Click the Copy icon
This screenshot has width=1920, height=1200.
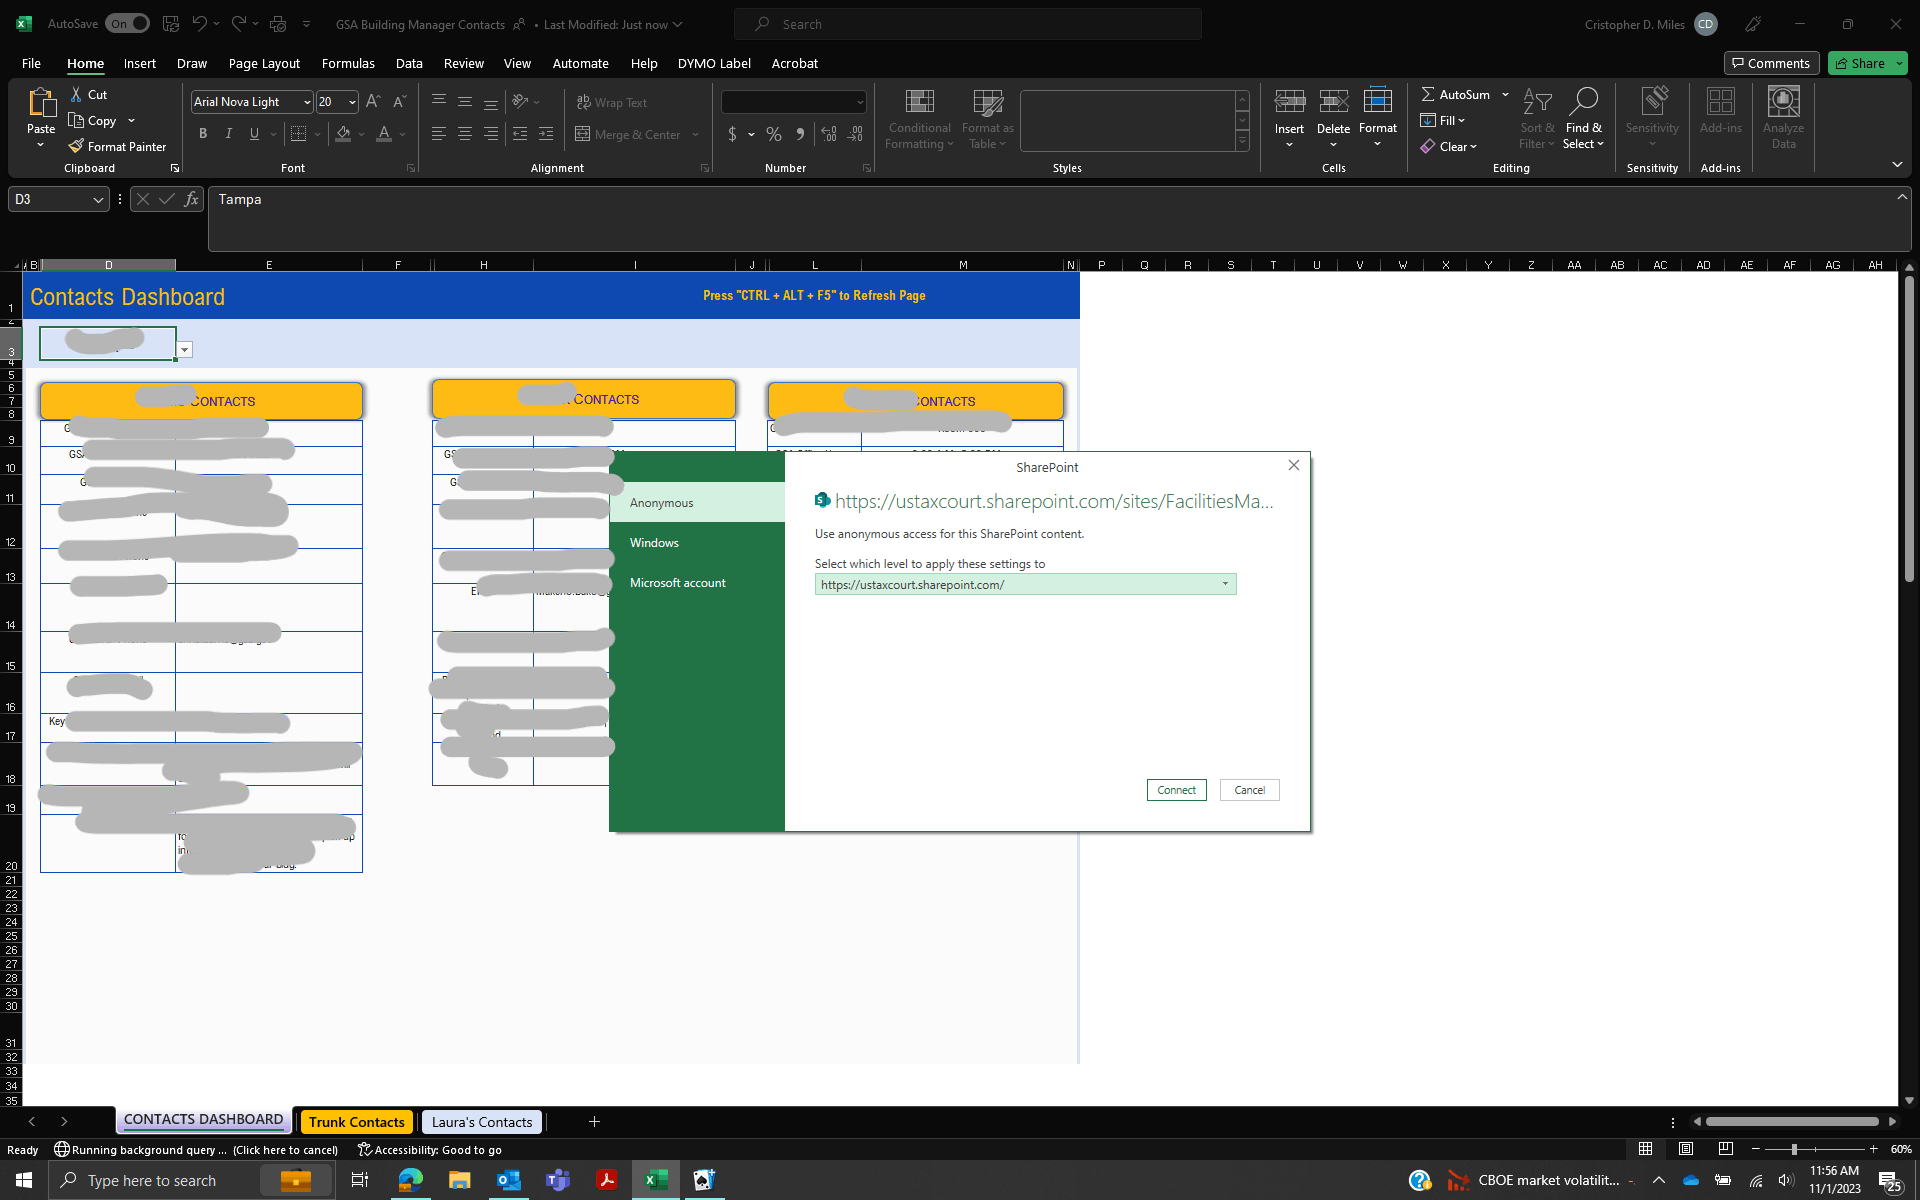pos(78,120)
